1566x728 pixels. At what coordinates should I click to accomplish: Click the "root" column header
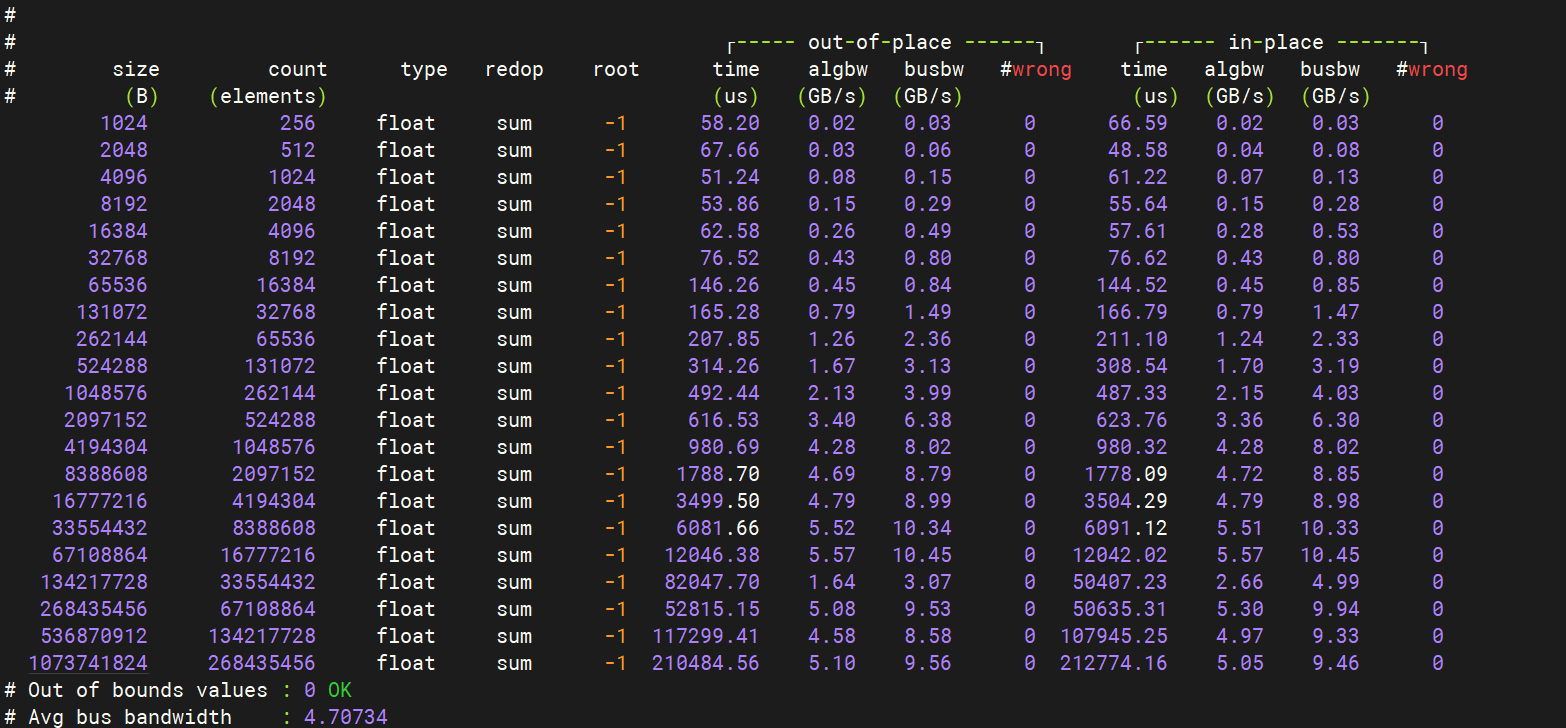[x=615, y=70]
